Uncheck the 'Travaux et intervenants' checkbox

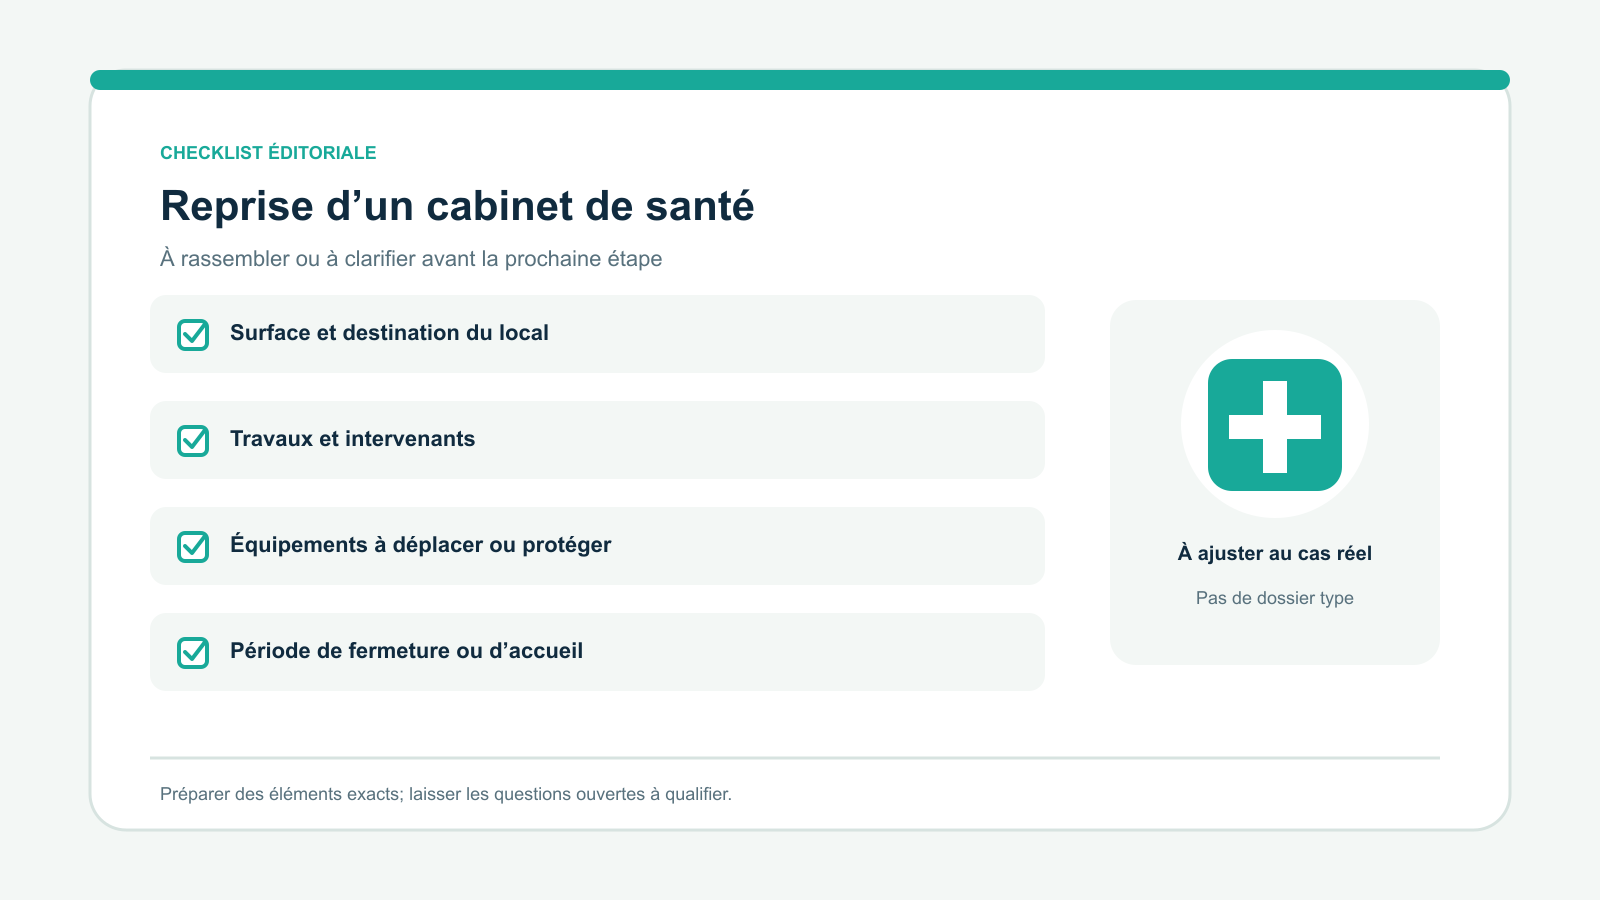click(193, 441)
